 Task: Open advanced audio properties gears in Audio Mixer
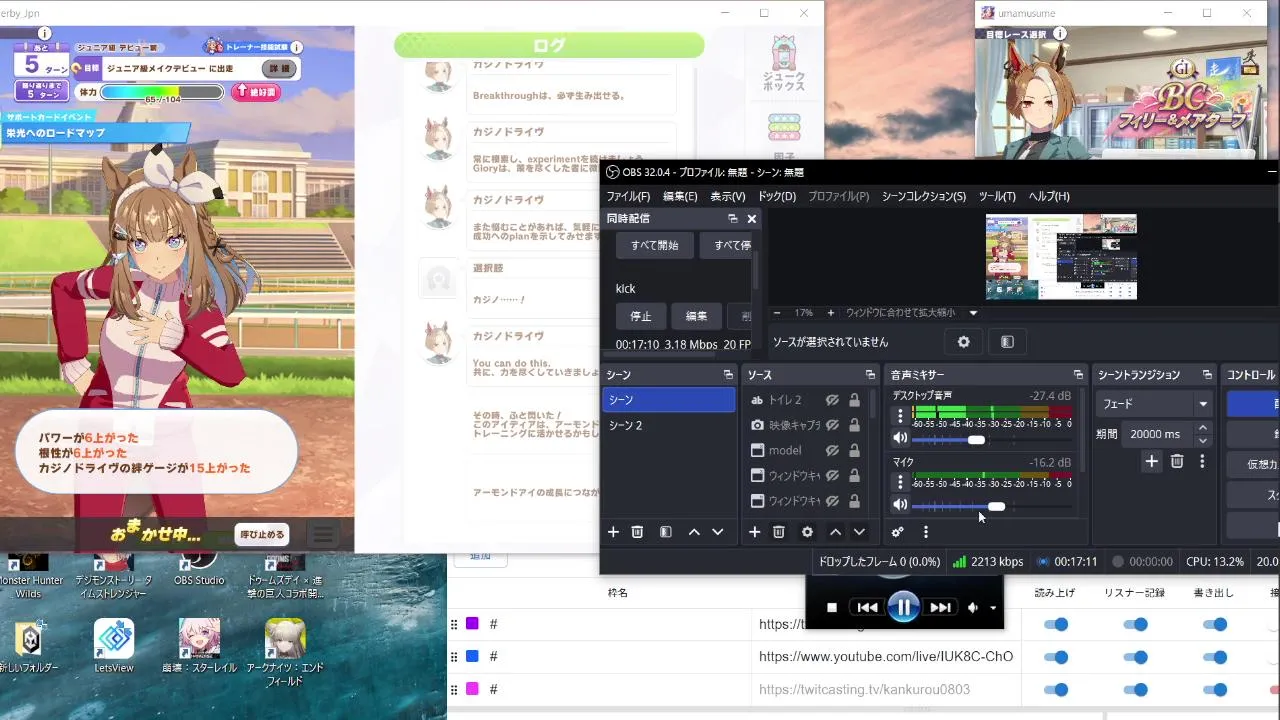tap(898, 532)
